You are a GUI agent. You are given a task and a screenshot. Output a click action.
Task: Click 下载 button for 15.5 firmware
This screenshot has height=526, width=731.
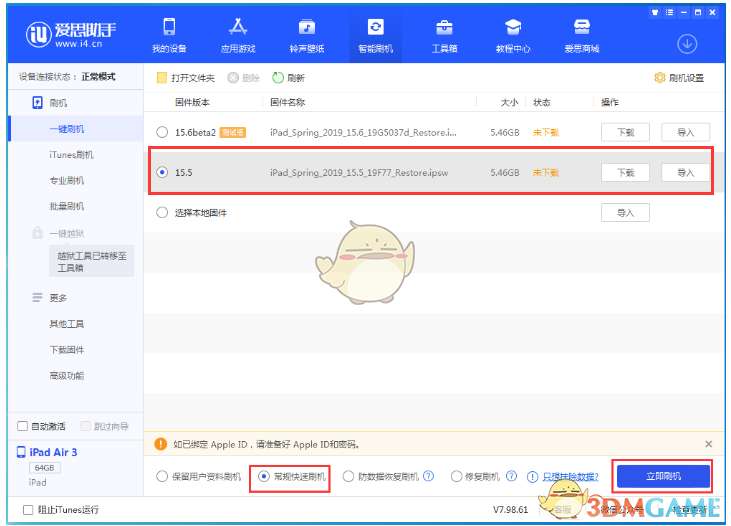[x=625, y=172]
